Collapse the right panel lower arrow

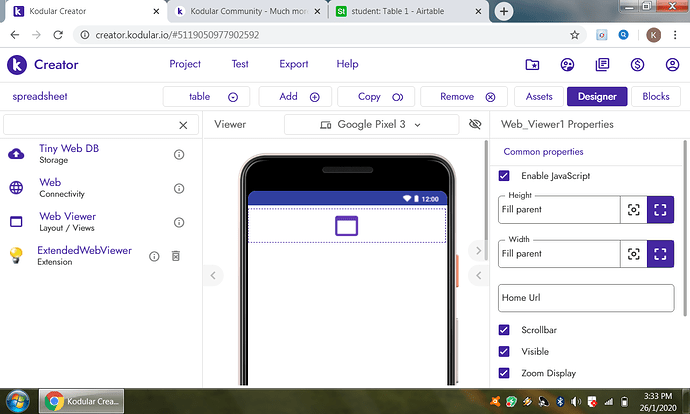(478, 276)
